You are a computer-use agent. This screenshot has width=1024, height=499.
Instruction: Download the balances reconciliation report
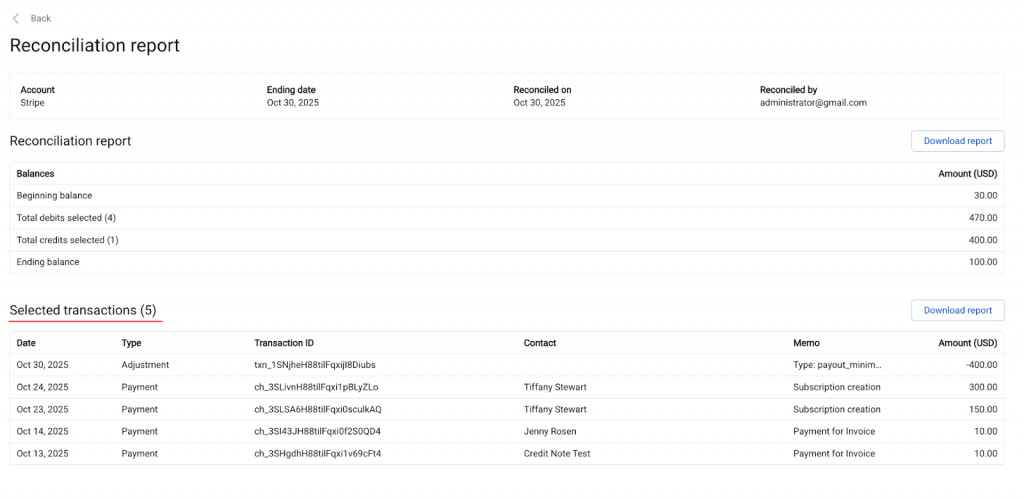(957, 141)
